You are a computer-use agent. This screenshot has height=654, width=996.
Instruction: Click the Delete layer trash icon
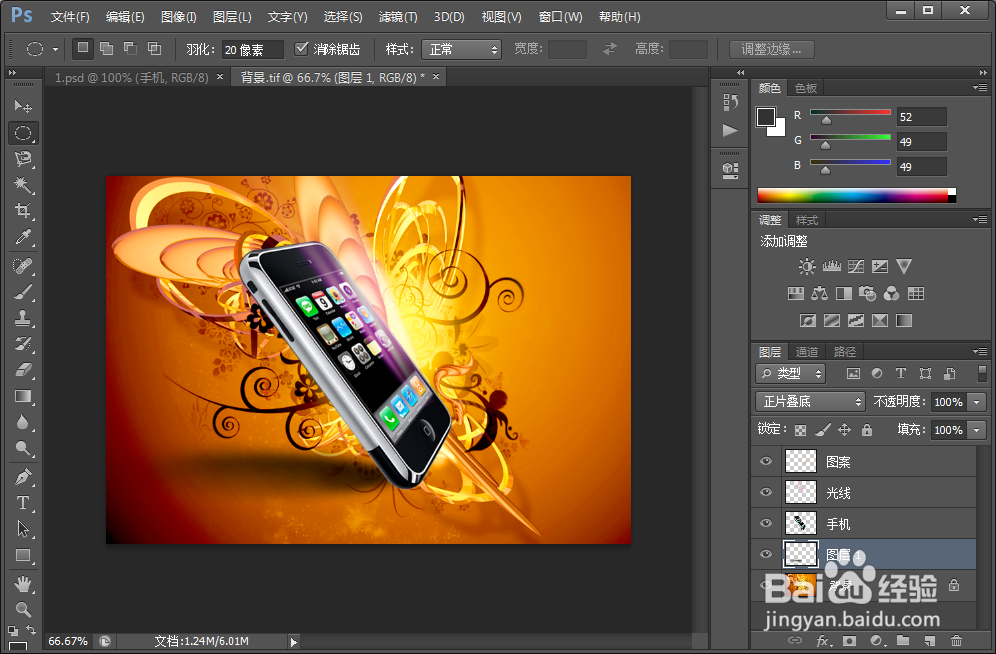pyautogui.click(x=956, y=640)
